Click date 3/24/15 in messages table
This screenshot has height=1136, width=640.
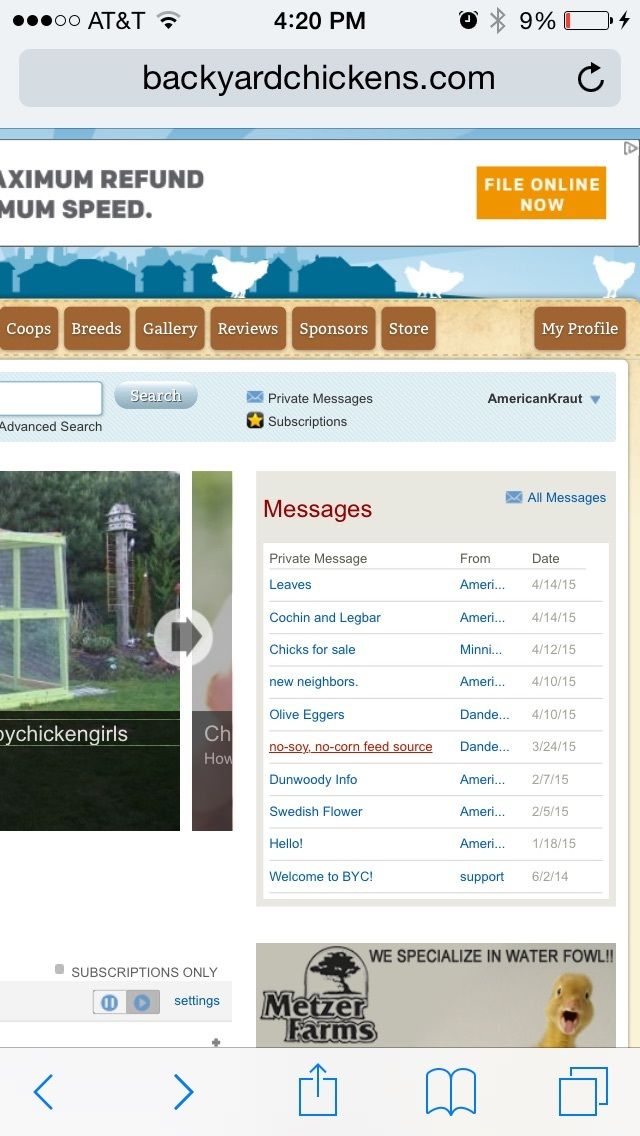click(x=554, y=746)
